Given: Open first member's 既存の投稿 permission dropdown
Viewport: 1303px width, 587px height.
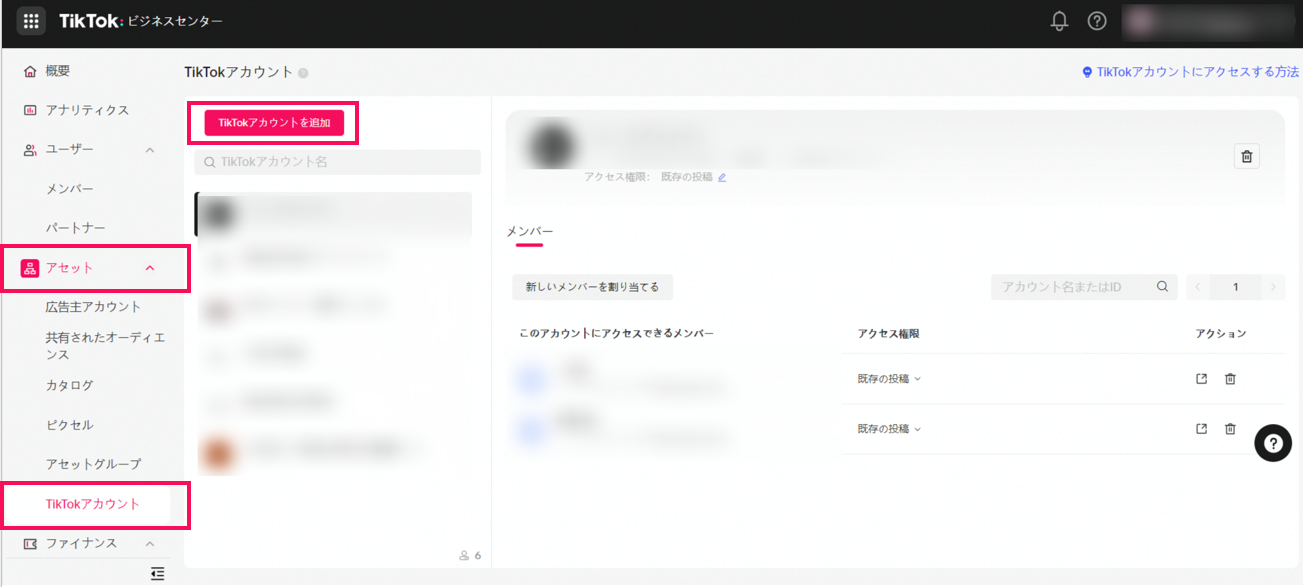Looking at the screenshot, I should tap(888, 379).
